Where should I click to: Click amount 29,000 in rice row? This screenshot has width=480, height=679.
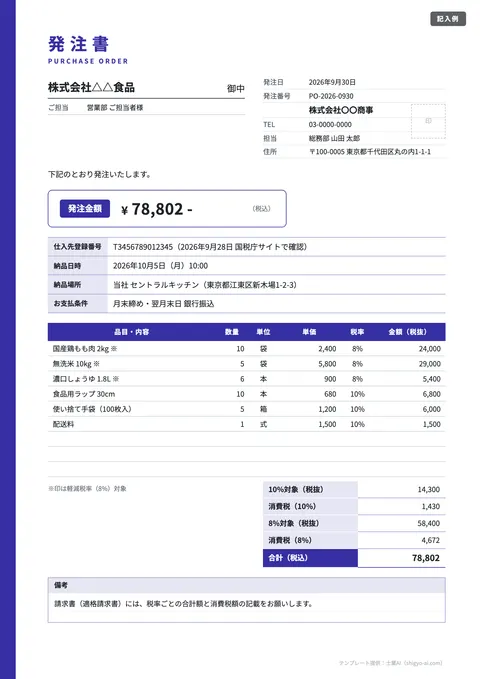tap(430, 364)
